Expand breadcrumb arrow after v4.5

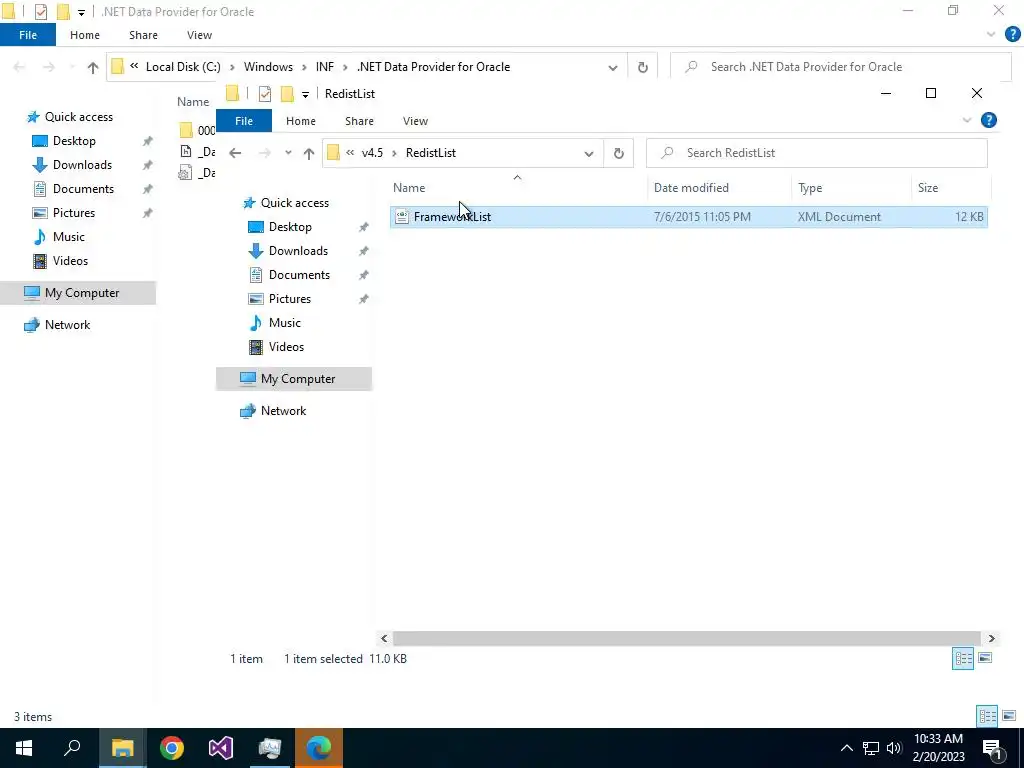[394, 153]
